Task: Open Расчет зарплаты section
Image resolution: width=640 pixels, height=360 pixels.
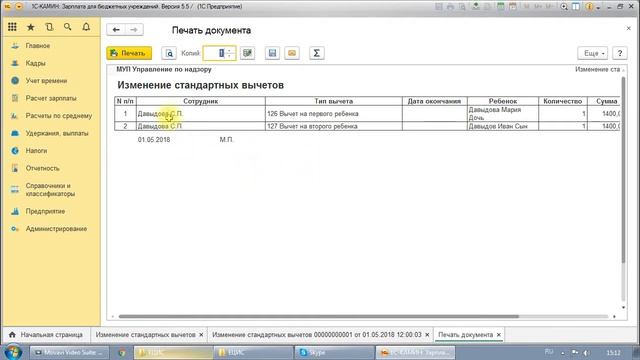Action: click(50, 98)
